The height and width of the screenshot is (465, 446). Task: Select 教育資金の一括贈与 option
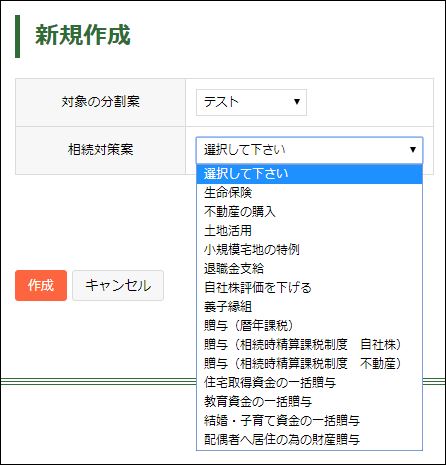pyautogui.click(x=309, y=402)
